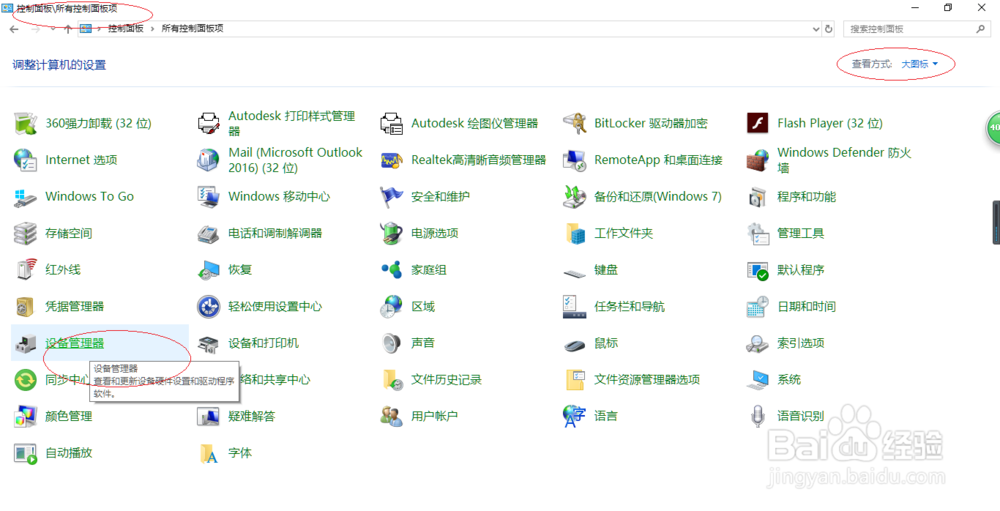The height and width of the screenshot is (511, 1000).
Task: Click the 安全和维护 flag icon
Action: pos(391,196)
